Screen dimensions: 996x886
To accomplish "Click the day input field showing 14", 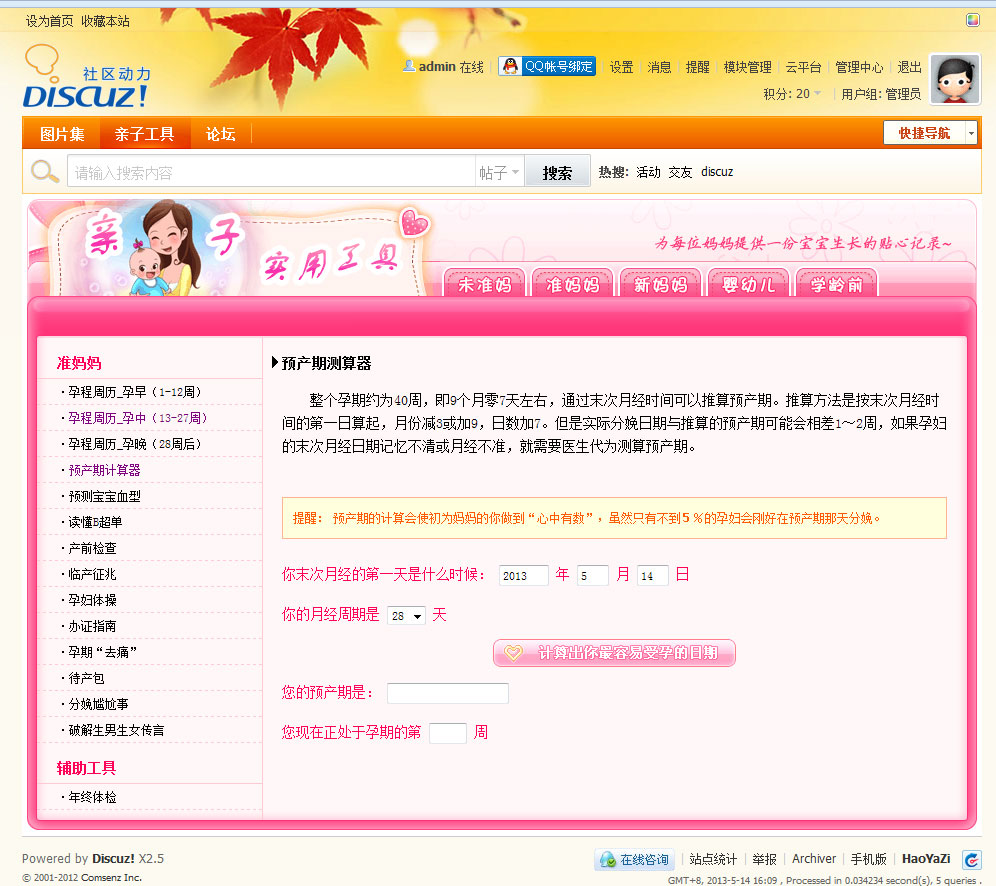I will point(652,575).
